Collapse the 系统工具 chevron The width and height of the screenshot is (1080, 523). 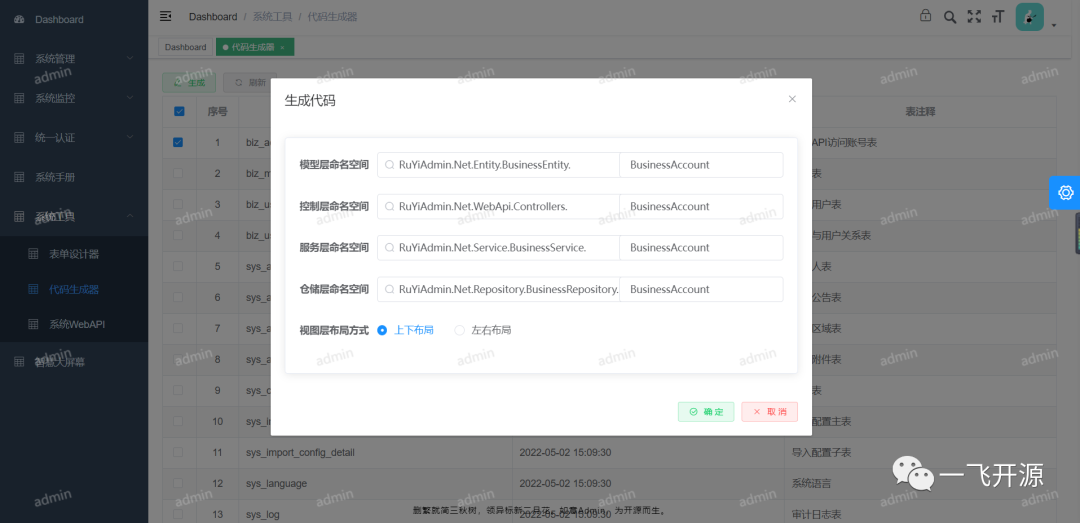130,216
